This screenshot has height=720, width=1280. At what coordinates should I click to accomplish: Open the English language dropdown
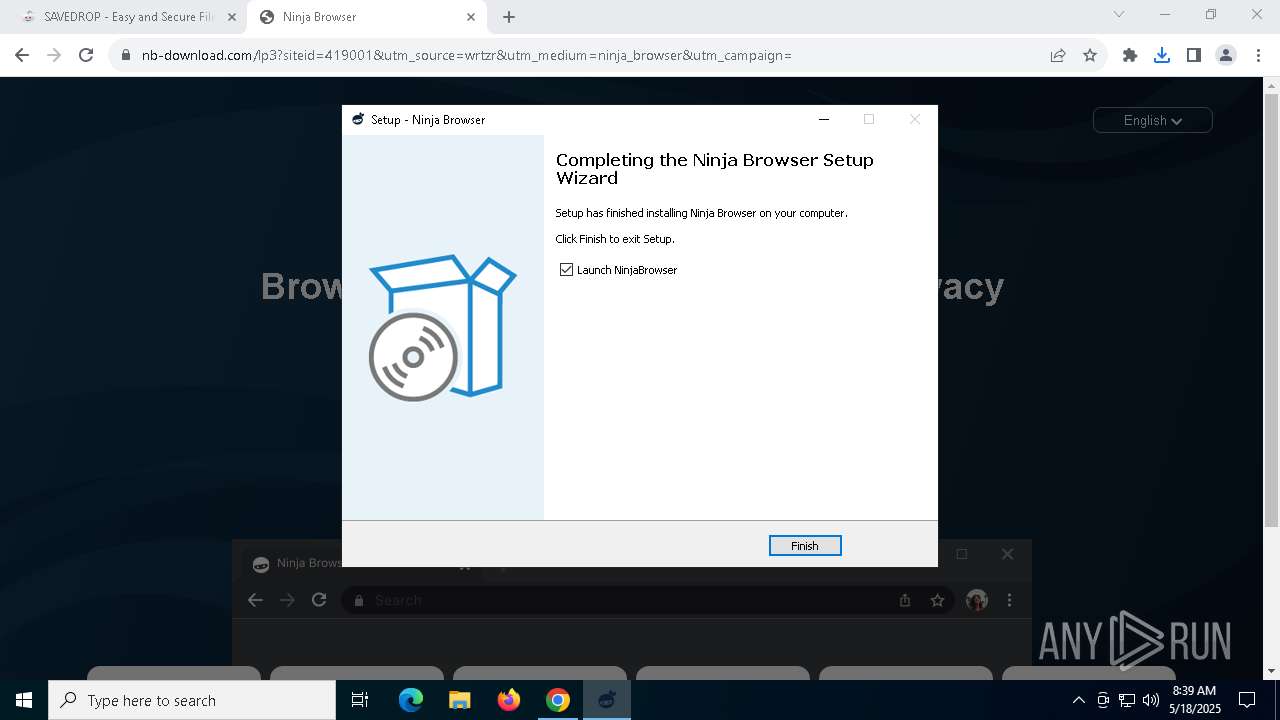tap(1152, 120)
